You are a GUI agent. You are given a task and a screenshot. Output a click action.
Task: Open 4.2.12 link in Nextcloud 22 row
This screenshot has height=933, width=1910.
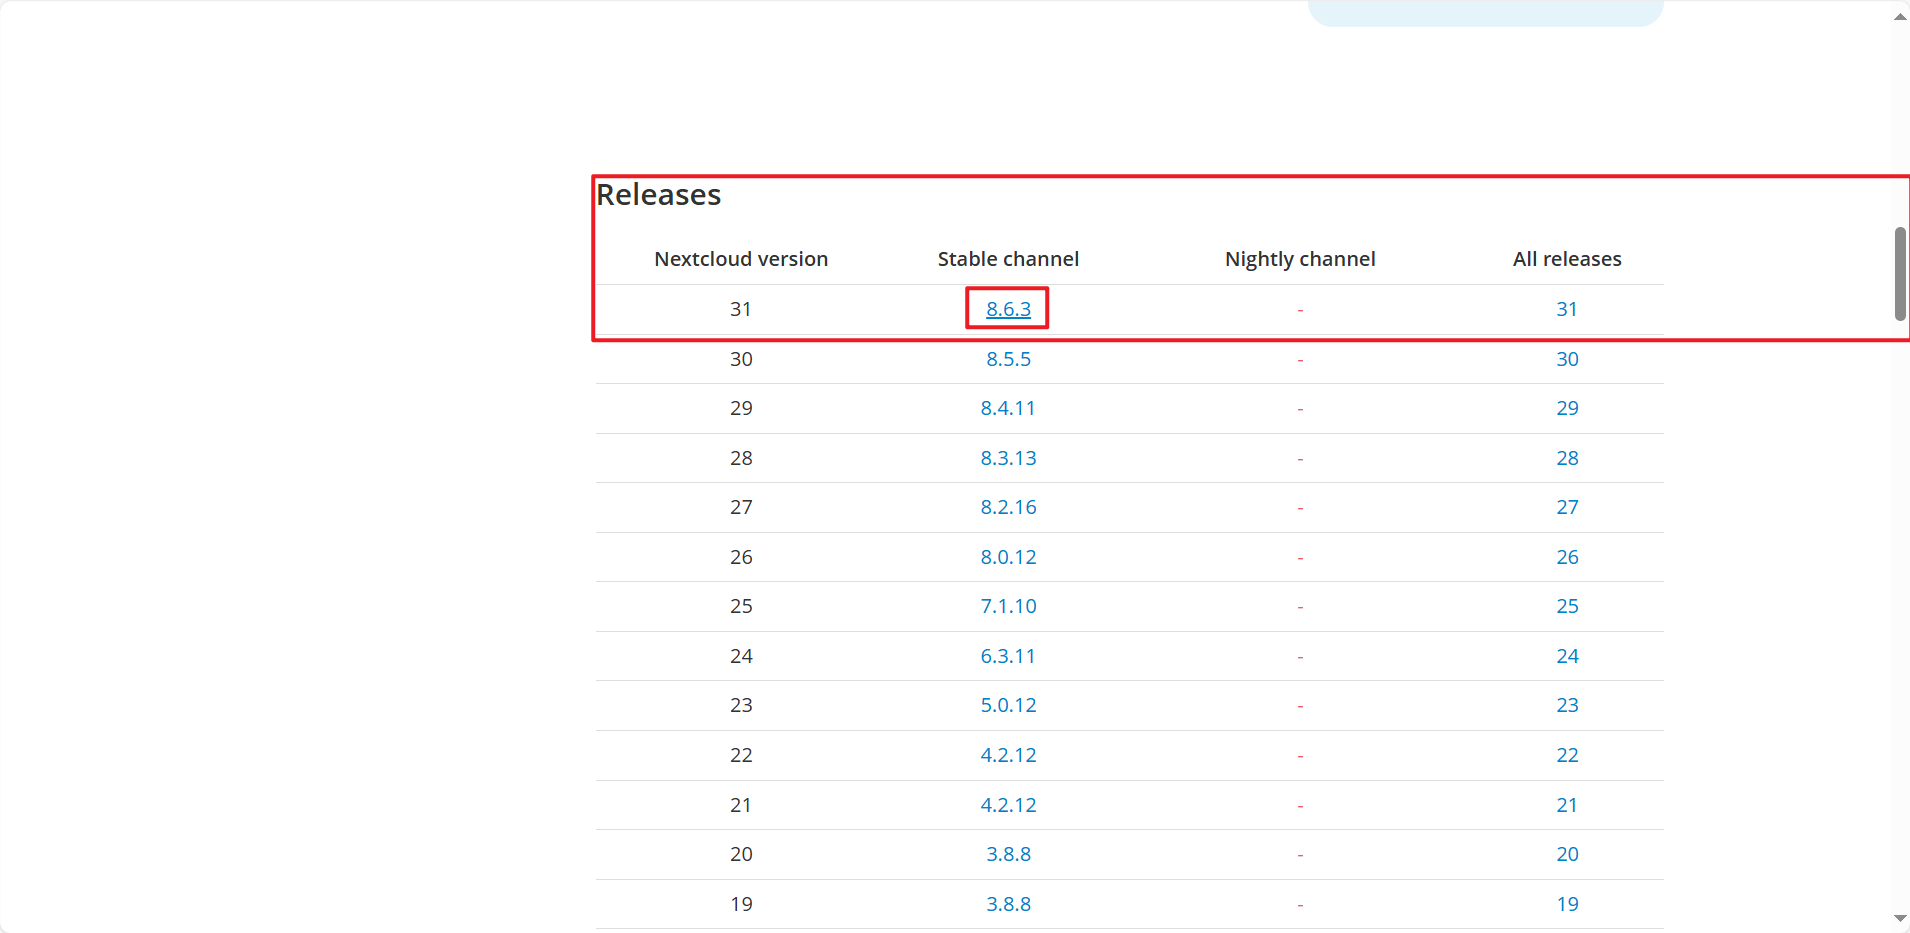(x=1008, y=755)
